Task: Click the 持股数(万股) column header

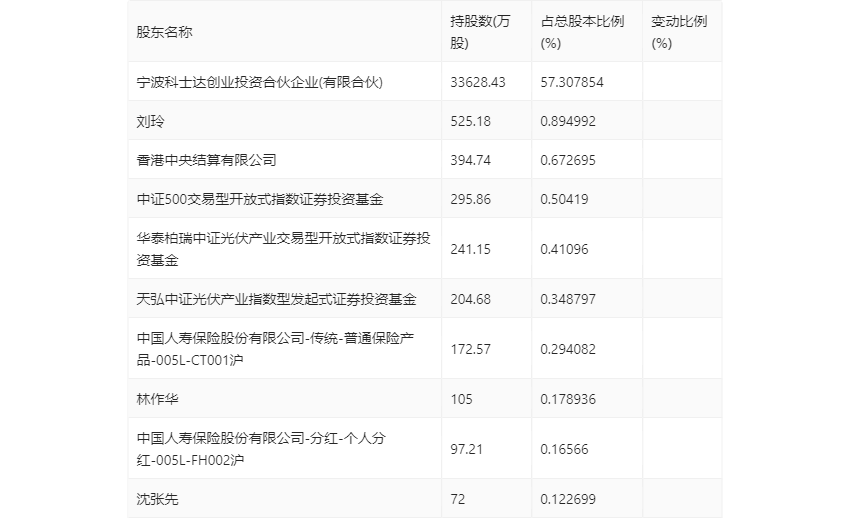Action: pyautogui.click(x=480, y=32)
